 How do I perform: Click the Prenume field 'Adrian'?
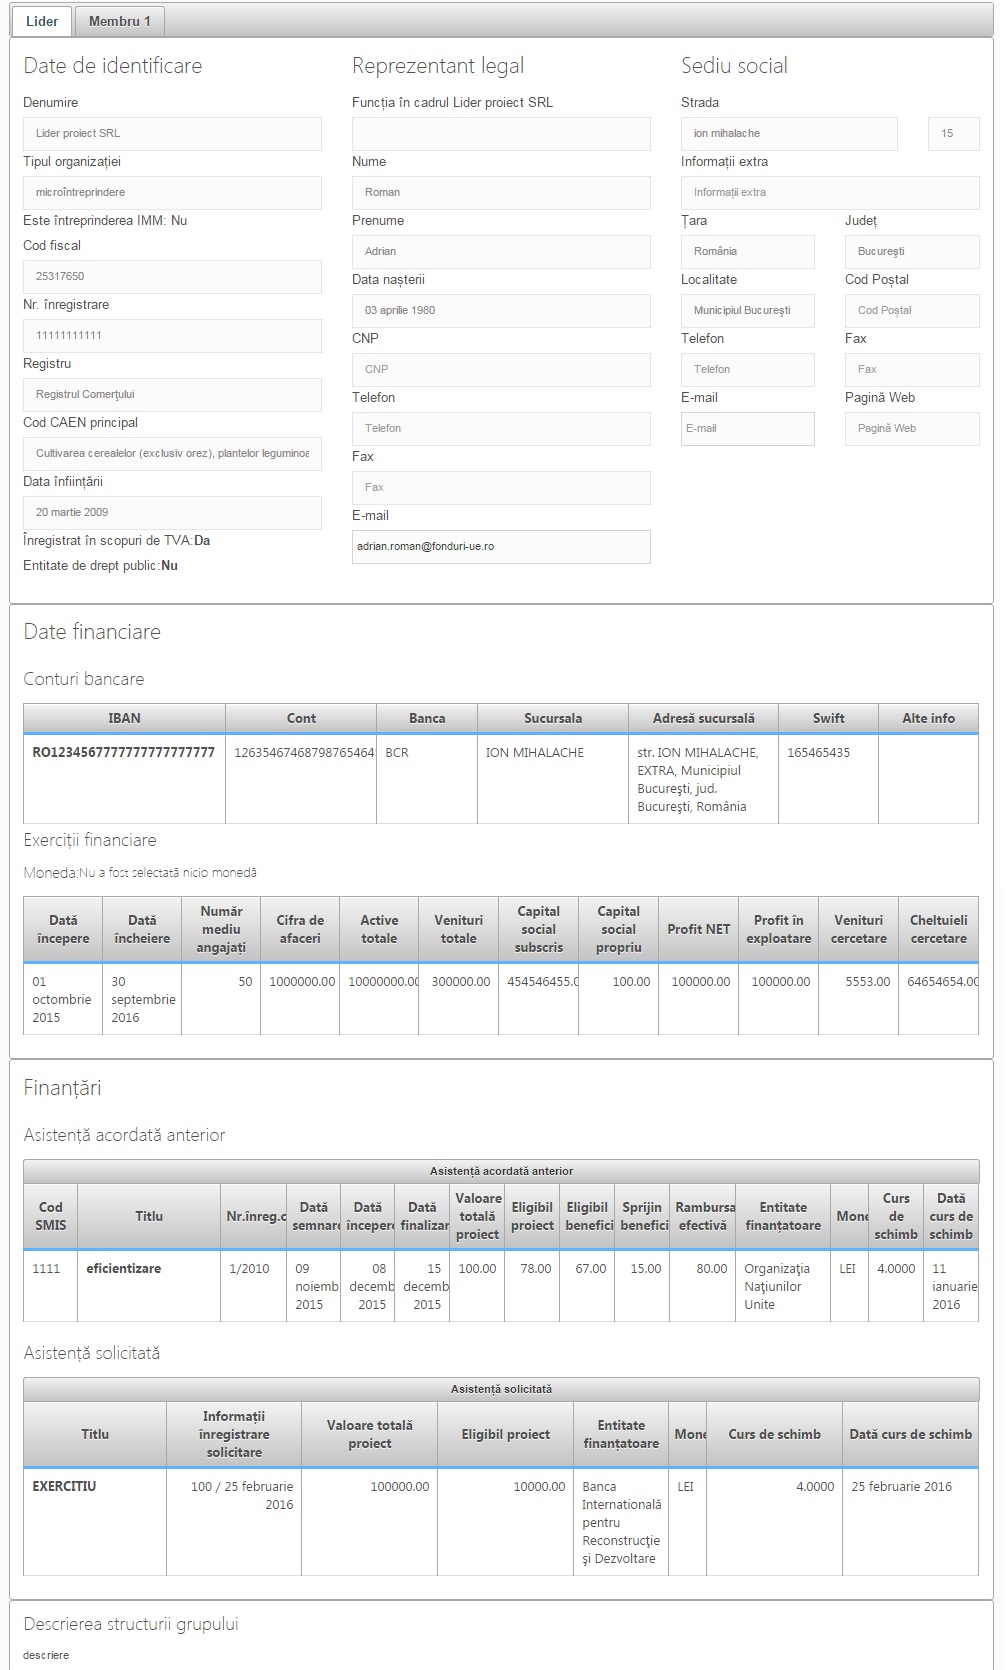501,252
